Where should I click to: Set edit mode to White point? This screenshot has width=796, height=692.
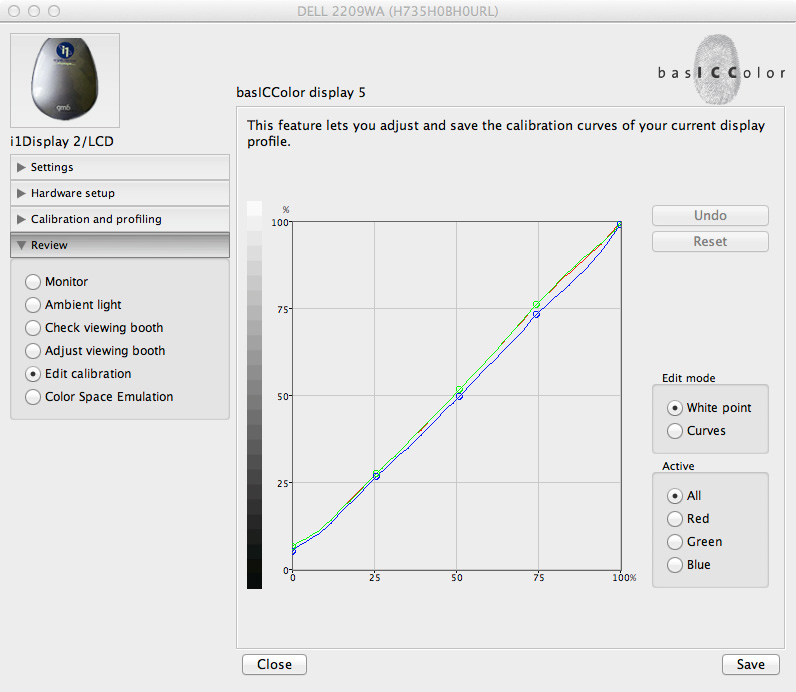675,408
